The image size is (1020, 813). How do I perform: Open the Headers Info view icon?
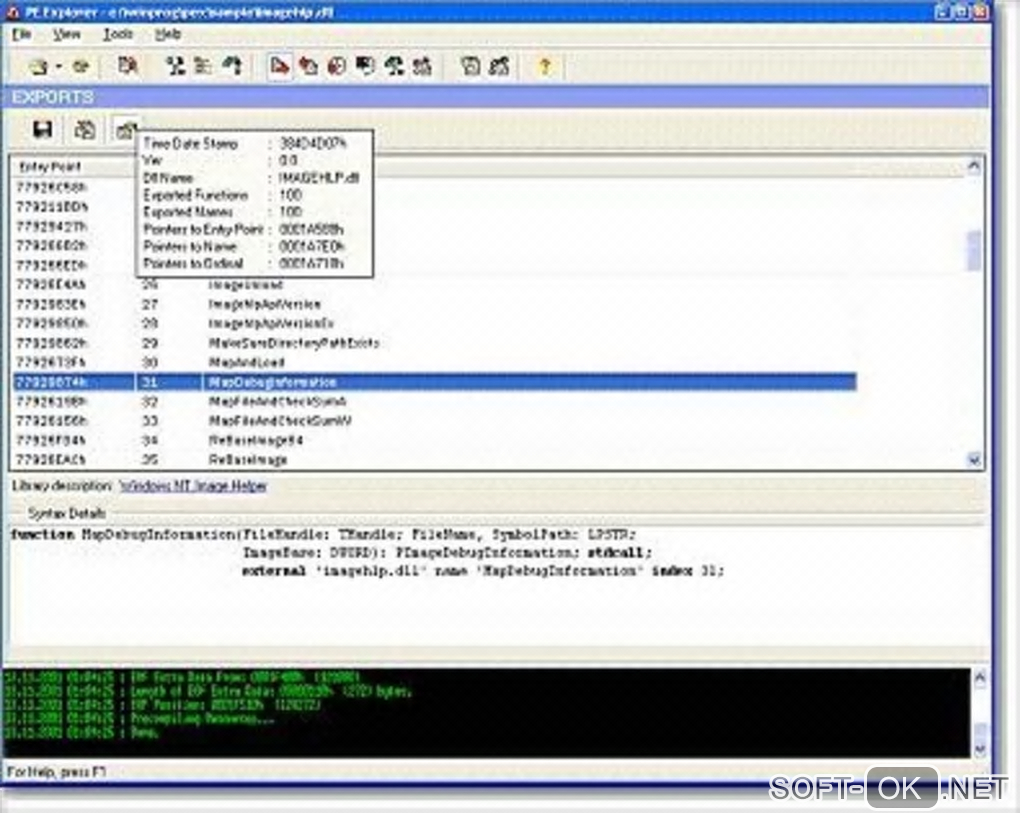click(127, 66)
